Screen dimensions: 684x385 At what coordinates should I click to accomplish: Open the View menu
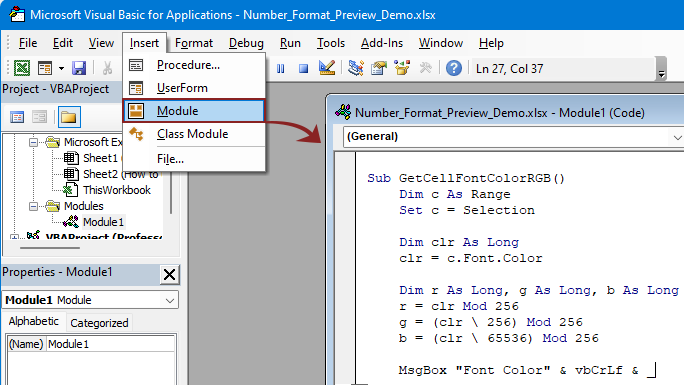(101, 43)
